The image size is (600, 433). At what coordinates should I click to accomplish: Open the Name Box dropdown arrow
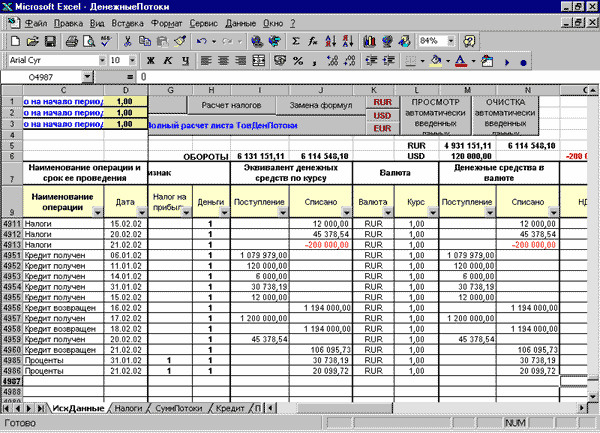click(87, 77)
